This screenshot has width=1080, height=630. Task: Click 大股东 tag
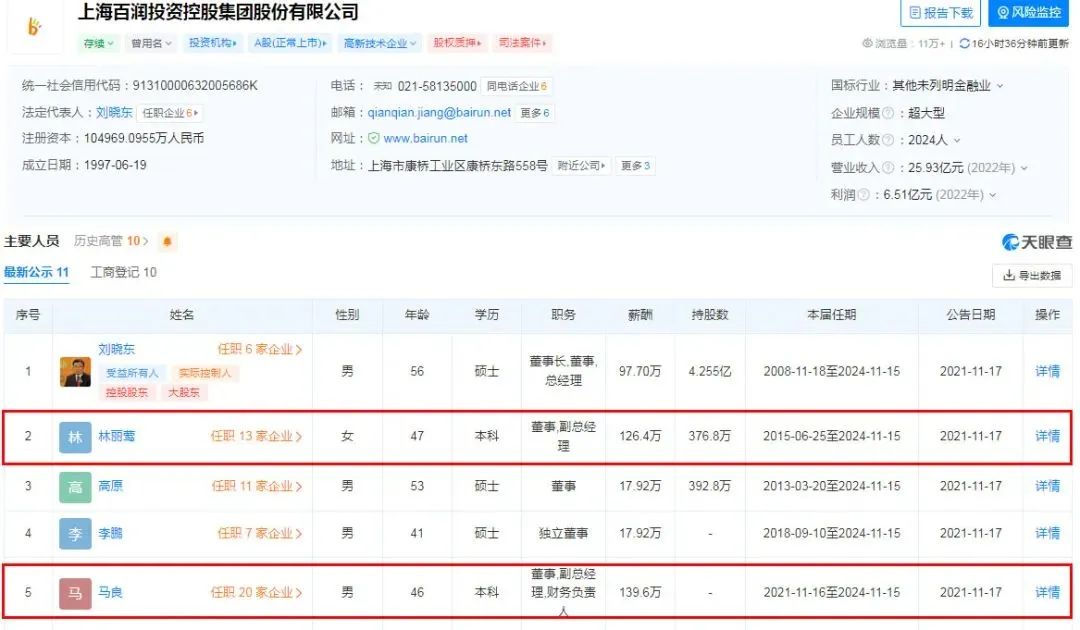point(183,392)
